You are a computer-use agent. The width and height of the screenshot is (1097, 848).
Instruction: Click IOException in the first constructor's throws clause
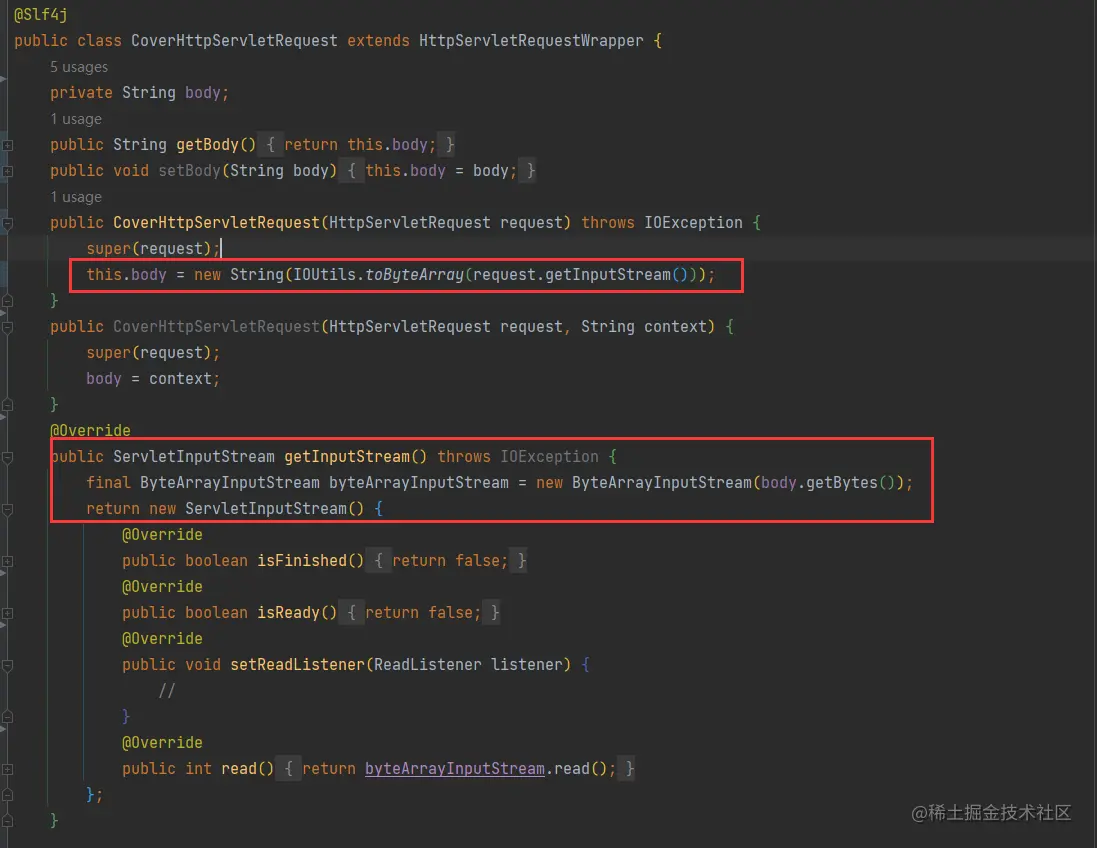(x=693, y=223)
